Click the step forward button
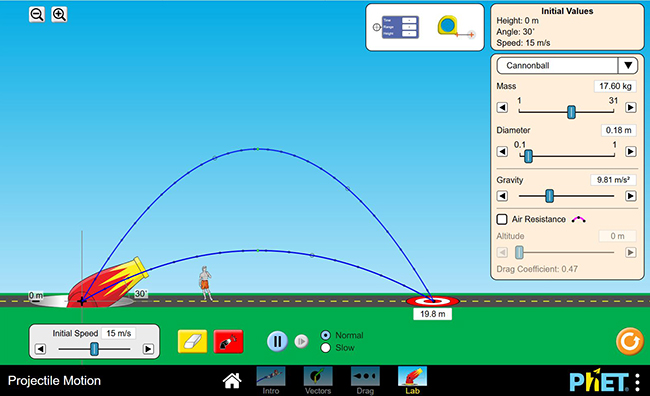This screenshot has width=650, height=396. (301, 341)
